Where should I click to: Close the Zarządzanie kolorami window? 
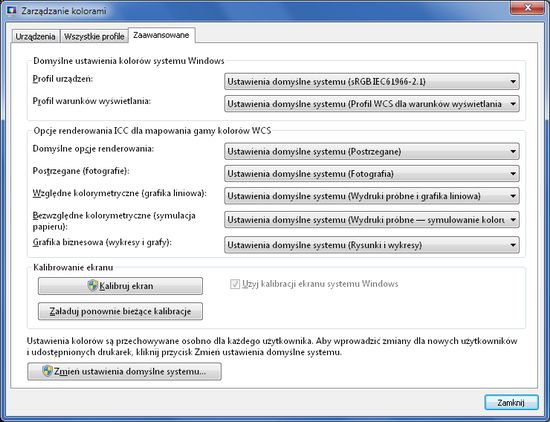pyautogui.click(x=527, y=8)
